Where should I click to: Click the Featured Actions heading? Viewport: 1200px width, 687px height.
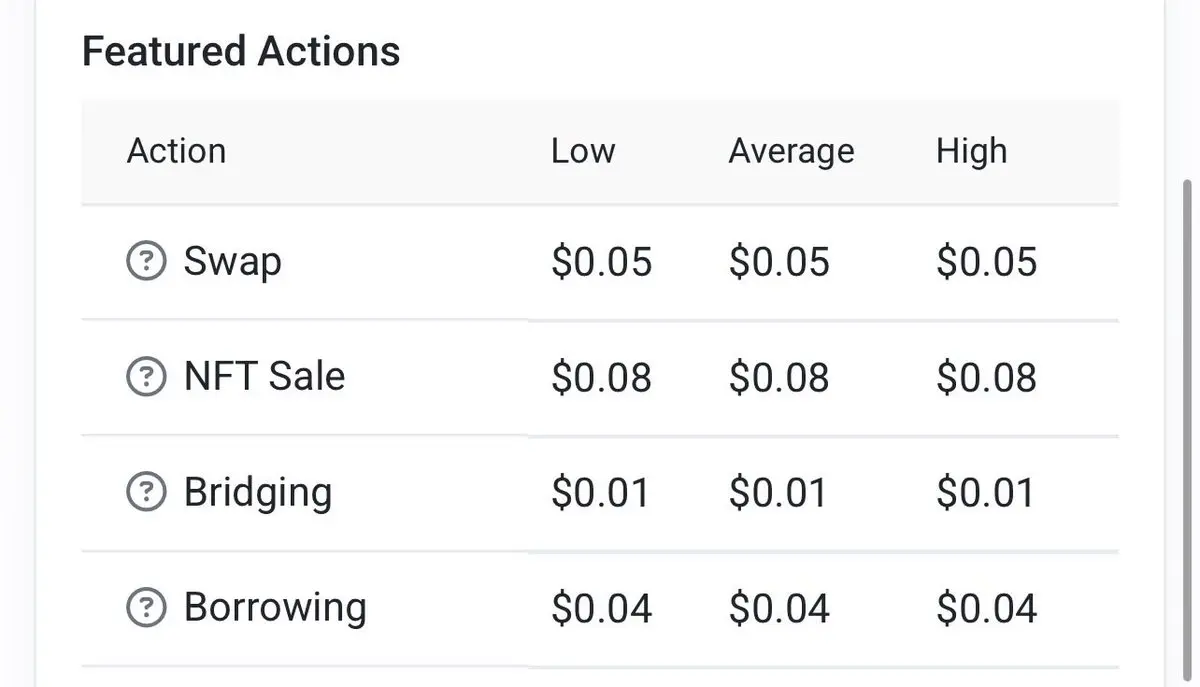pyautogui.click(x=241, y=51)
